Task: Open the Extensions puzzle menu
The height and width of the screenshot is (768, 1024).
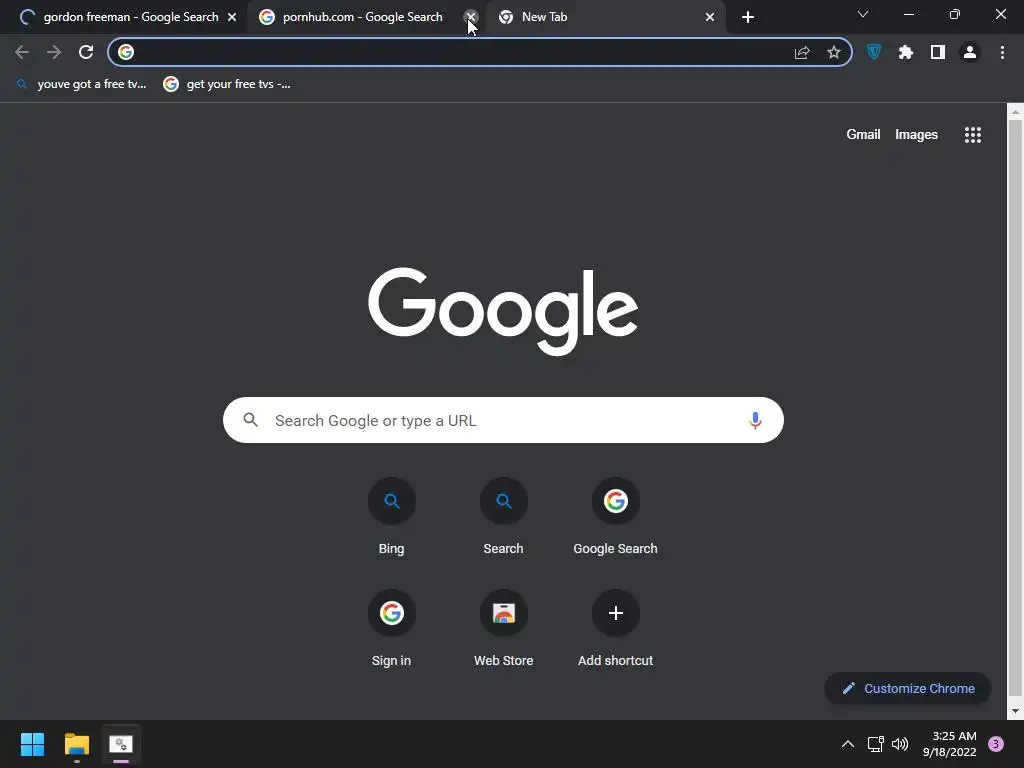Action: coord(906,52)
